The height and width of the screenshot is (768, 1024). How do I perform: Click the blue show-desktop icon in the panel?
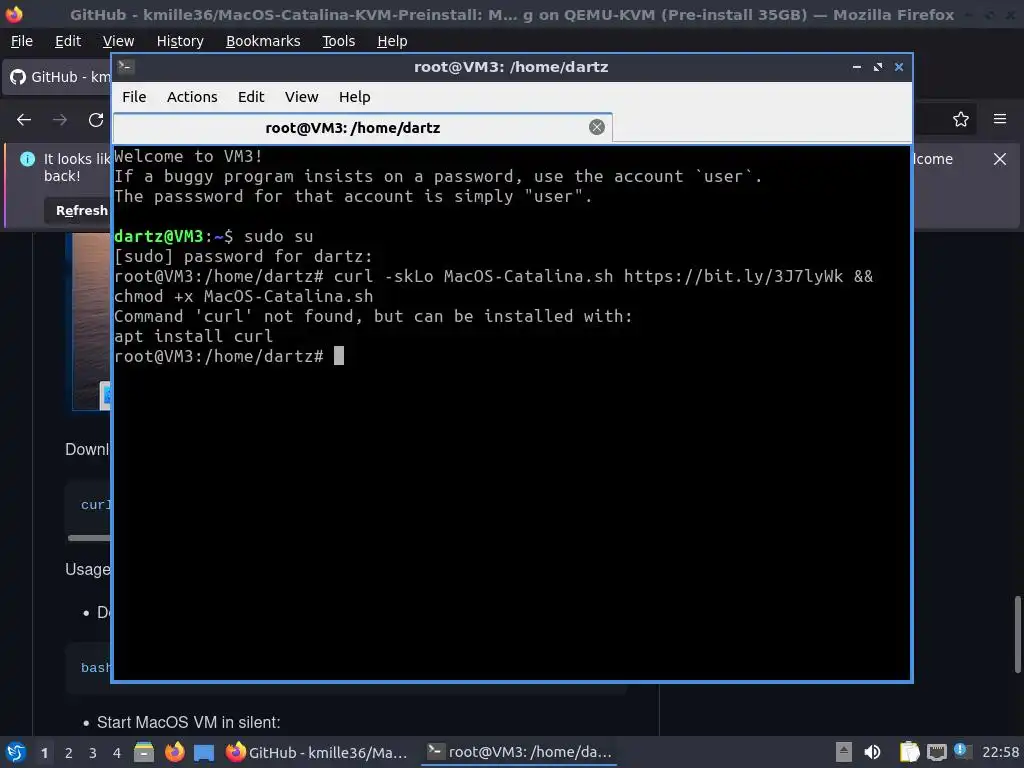tap(204, 752)
